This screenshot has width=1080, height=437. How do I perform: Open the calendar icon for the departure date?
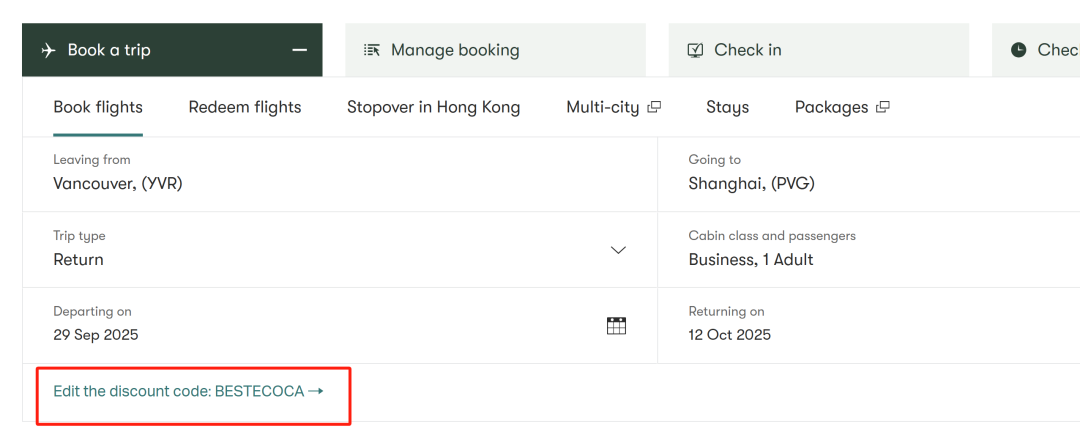coord(616,326)
